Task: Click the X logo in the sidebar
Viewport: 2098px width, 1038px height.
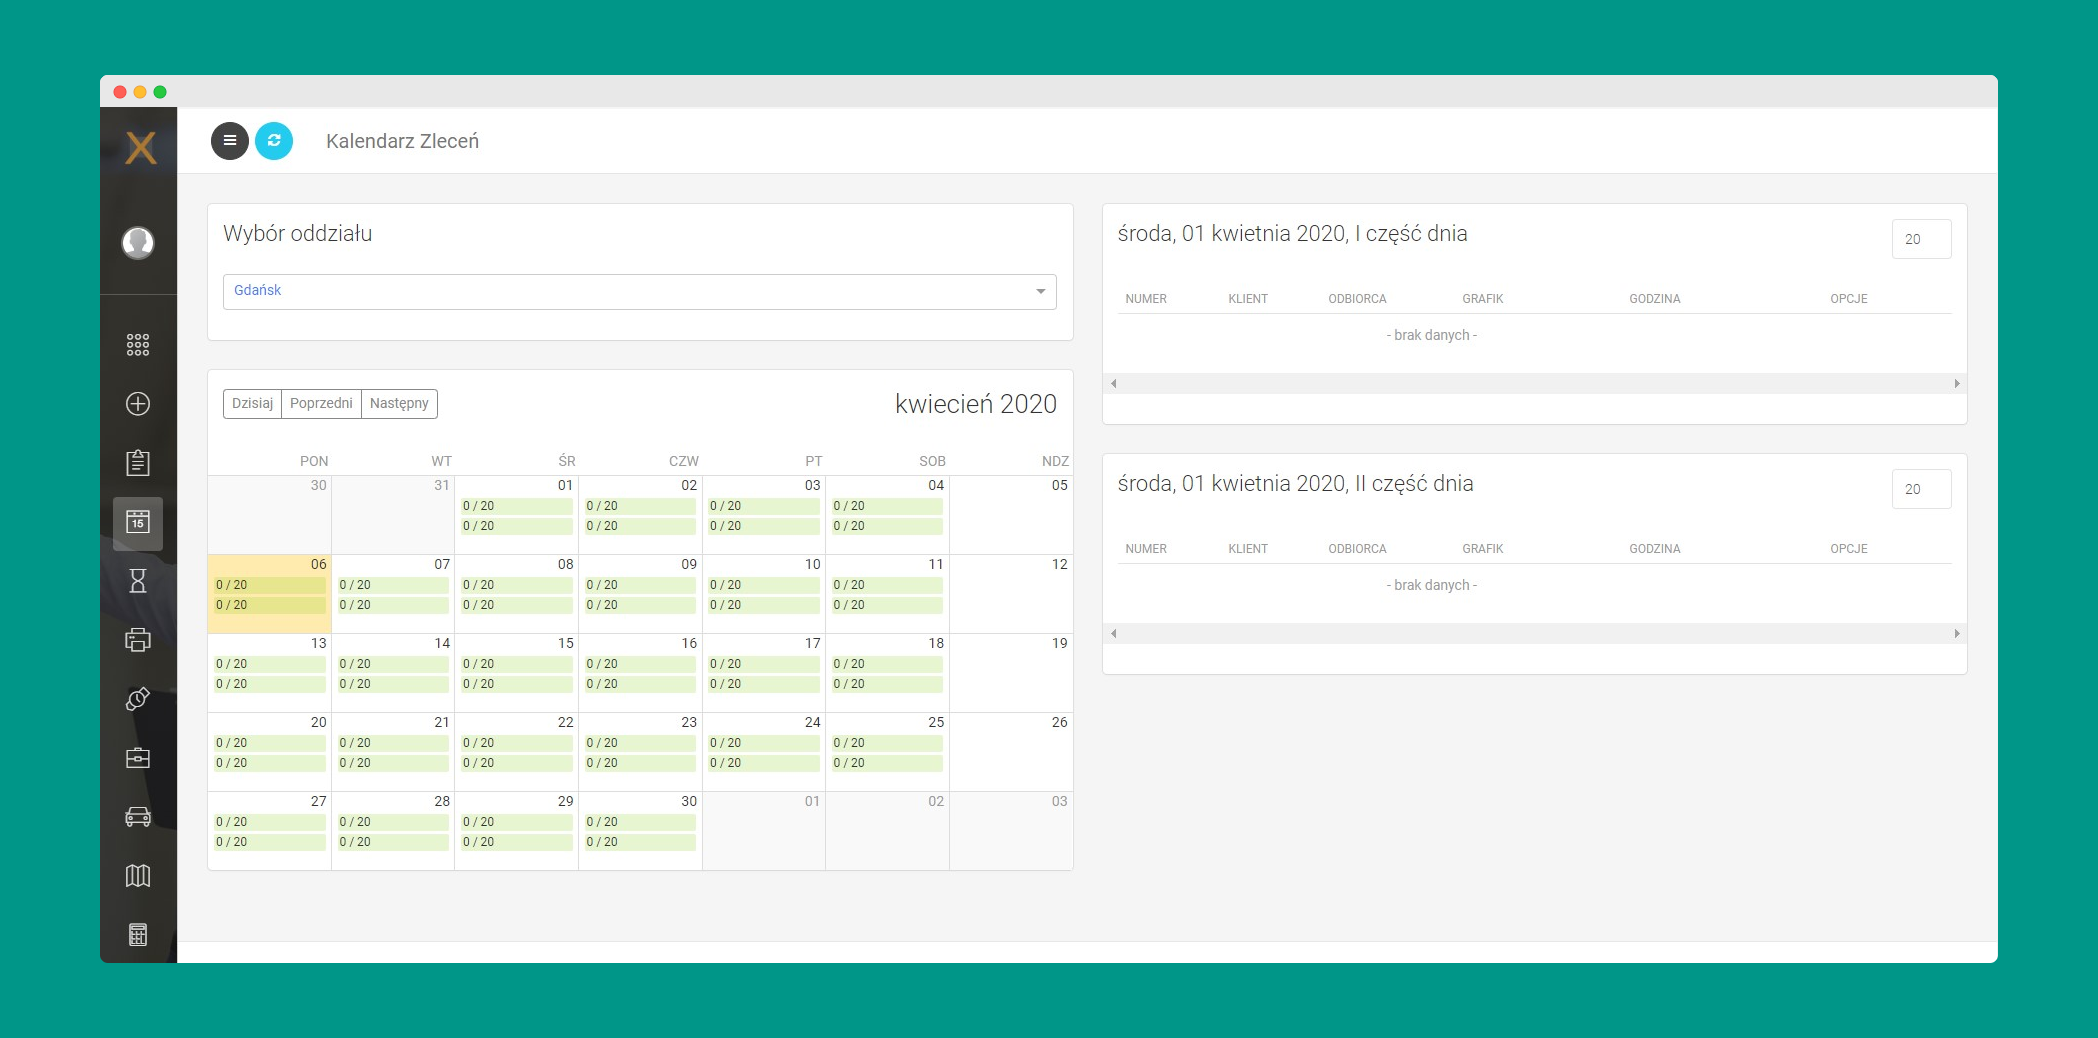Action: pos(140,148)
